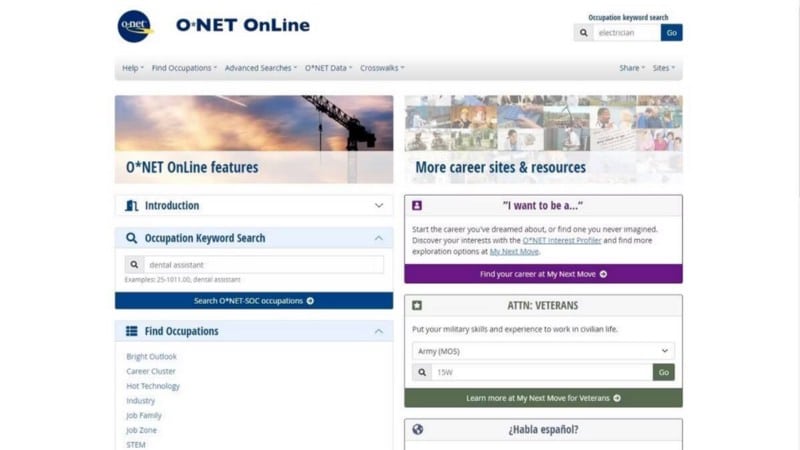Click arrow icon on Find your career button

tap(603, 274)
